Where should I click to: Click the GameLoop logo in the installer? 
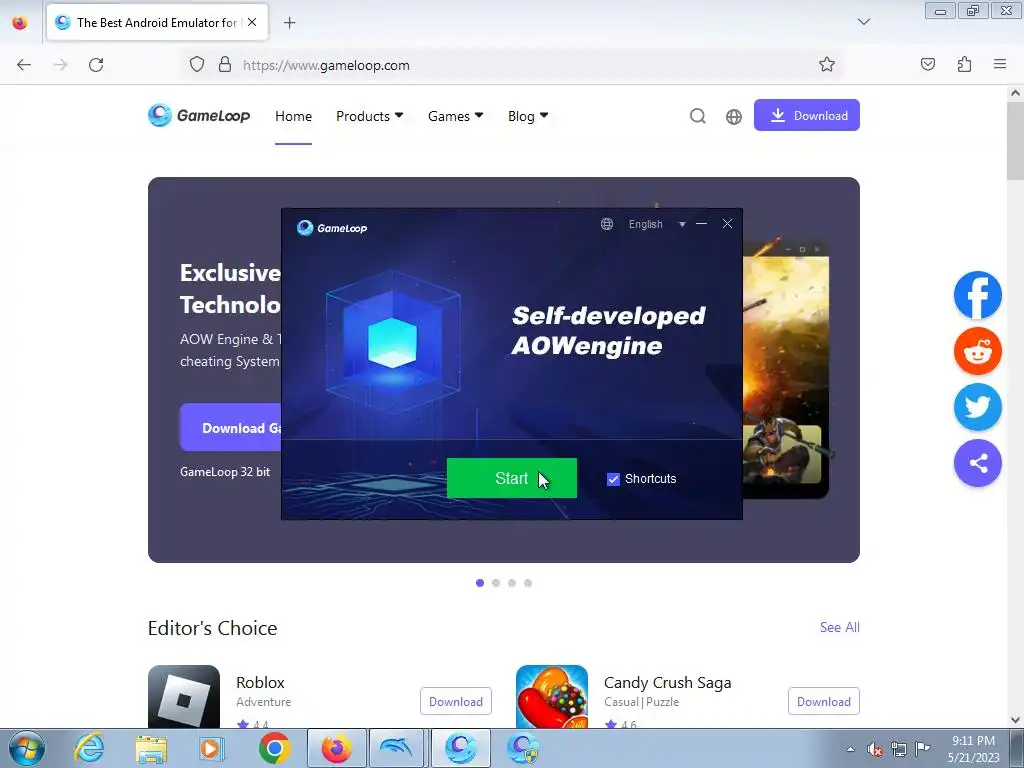pyautogui.click(x=332, y=227)
